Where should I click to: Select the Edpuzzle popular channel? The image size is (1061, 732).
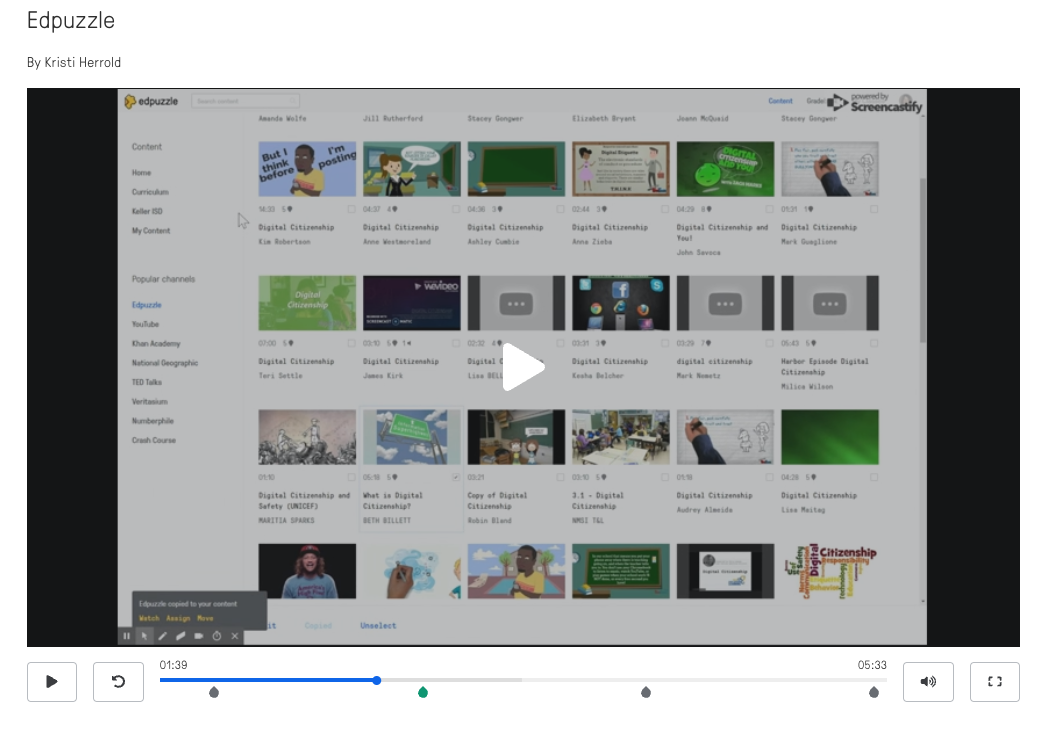coord(146,305)
